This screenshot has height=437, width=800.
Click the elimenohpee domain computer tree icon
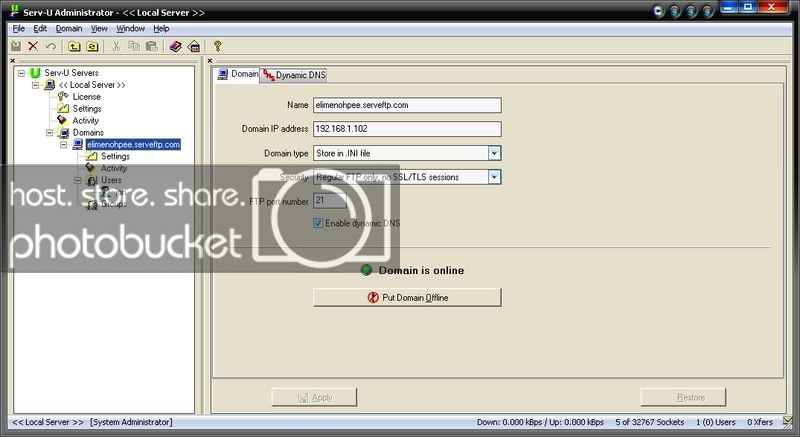[78, 144]
